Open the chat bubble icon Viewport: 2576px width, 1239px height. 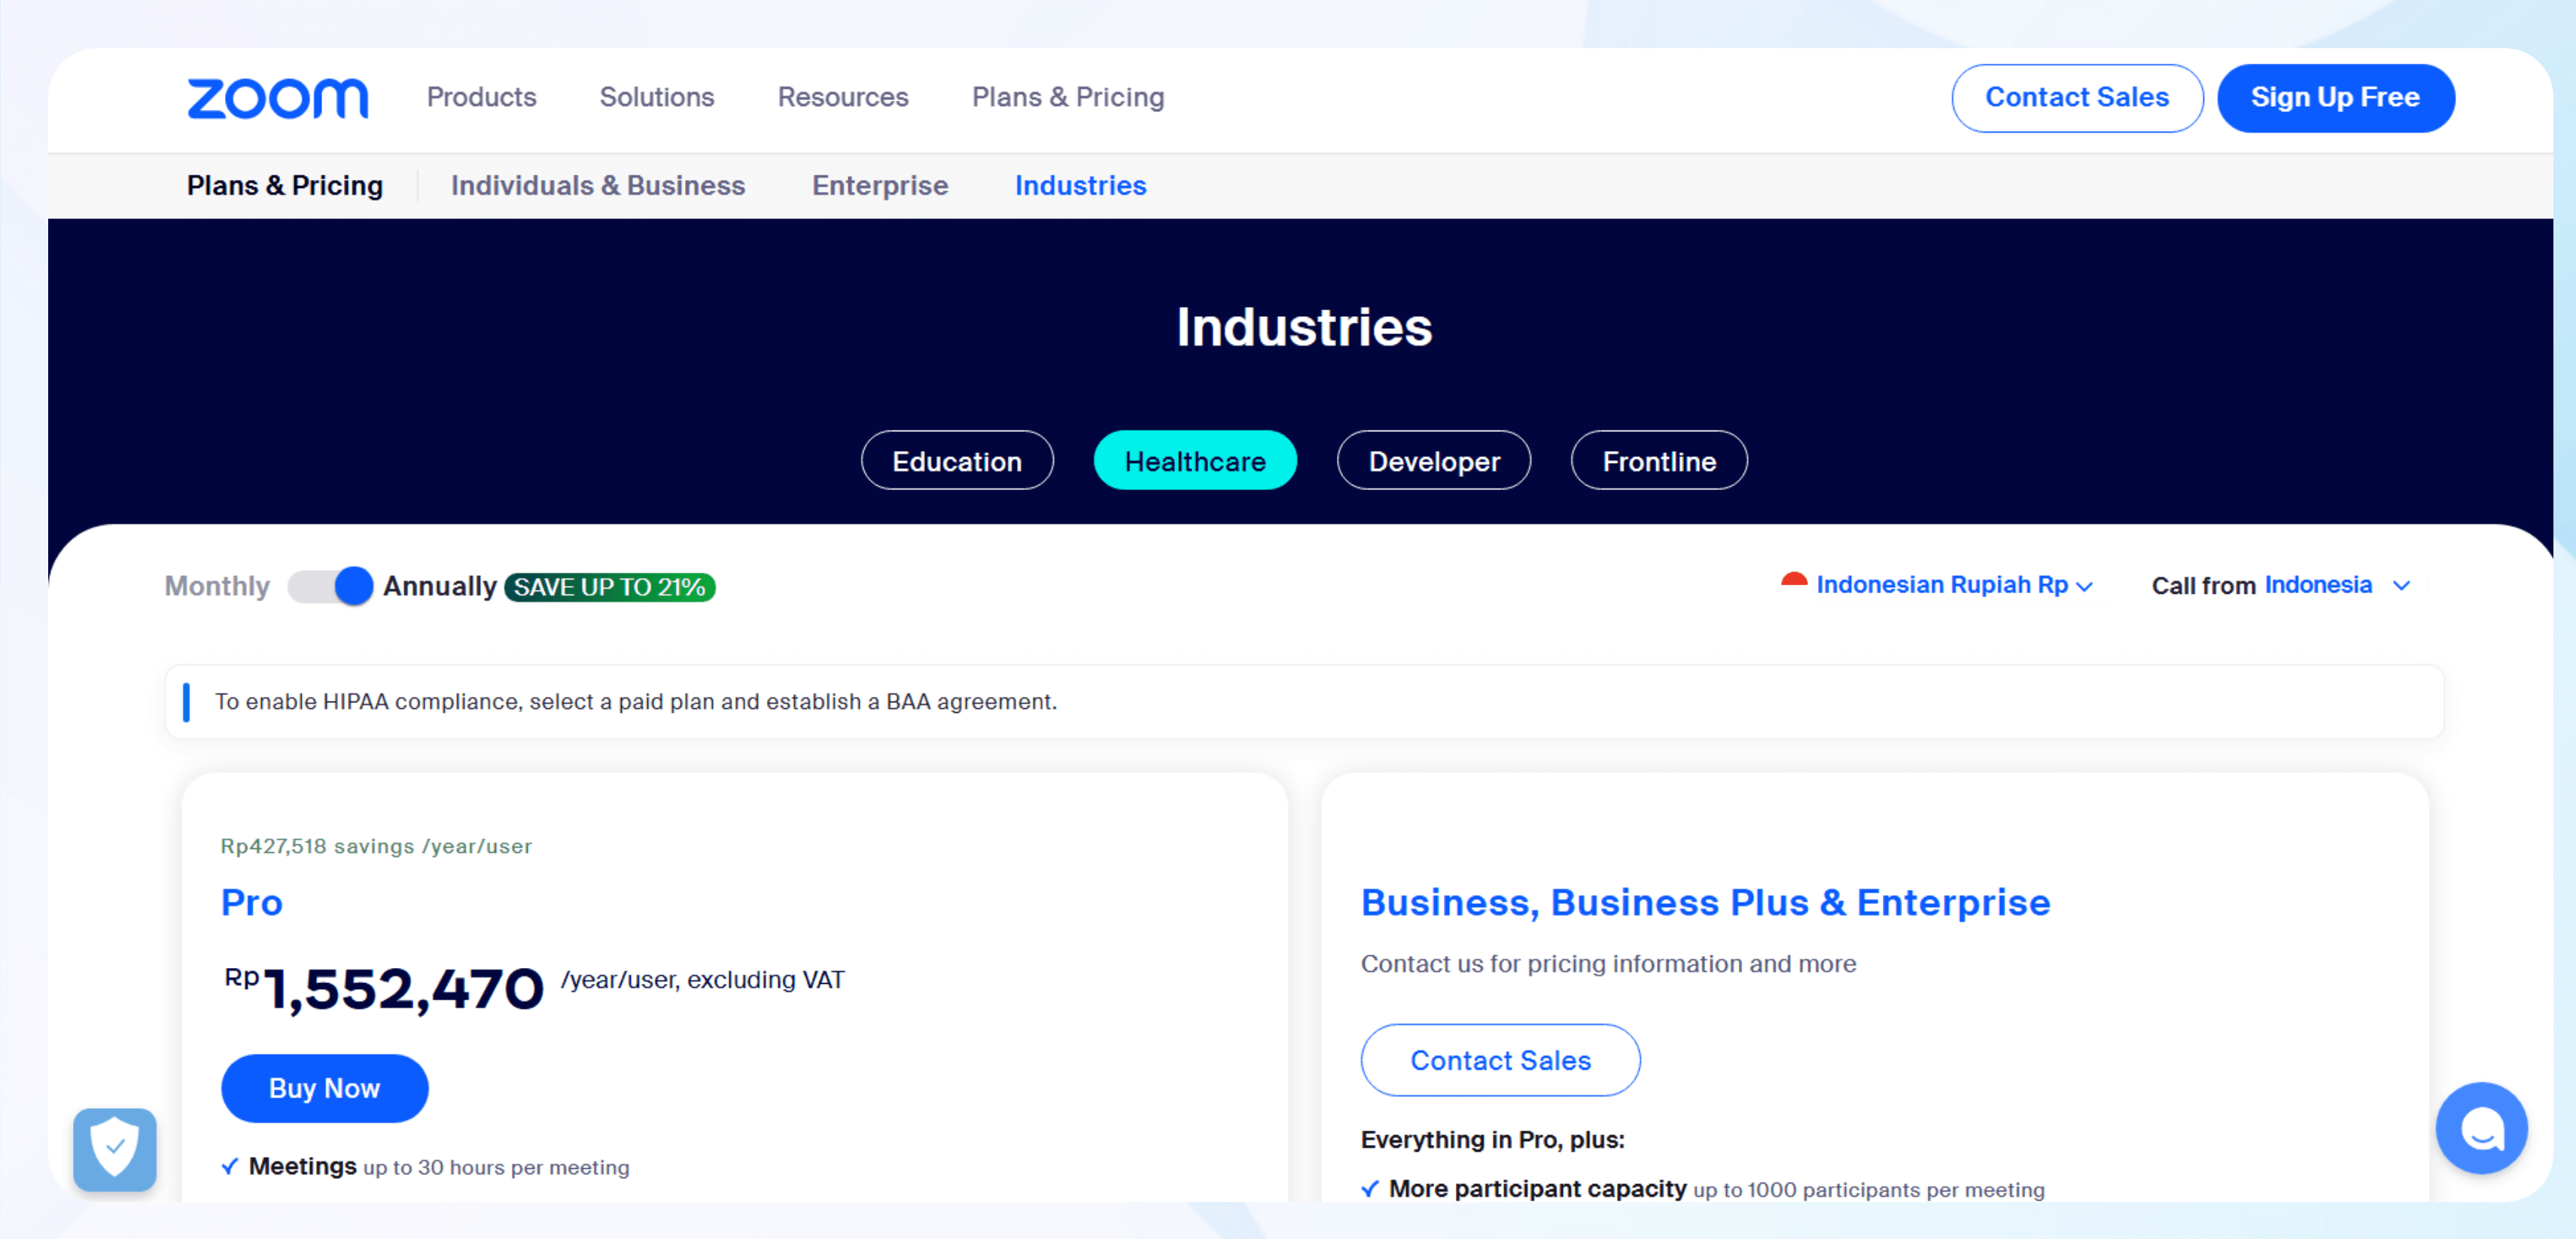[2481, 1128]
